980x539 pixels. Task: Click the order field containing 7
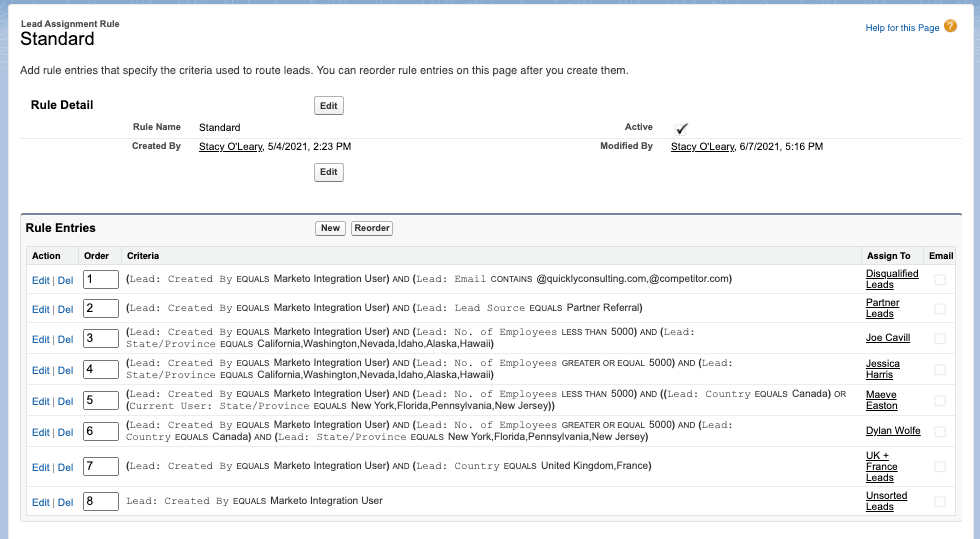101,466
